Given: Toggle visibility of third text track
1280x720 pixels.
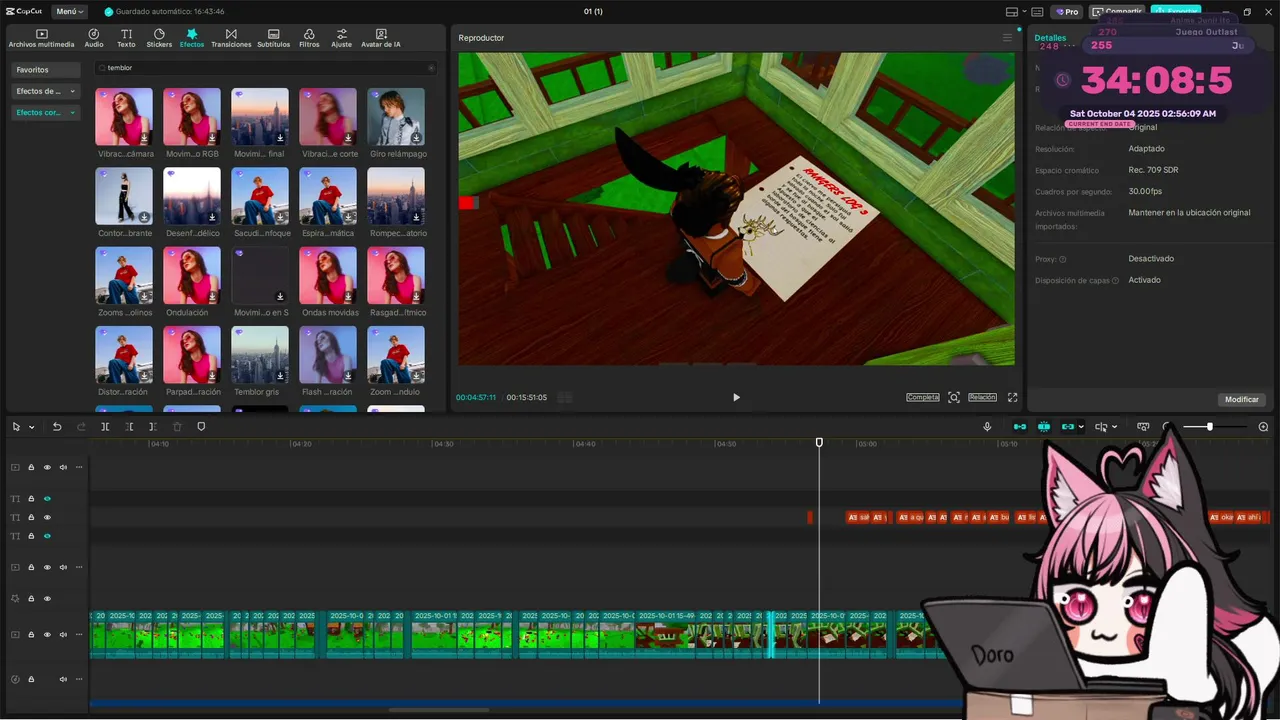Looking at the screenshot, I should pyautogui.click(x=47, y=536).
